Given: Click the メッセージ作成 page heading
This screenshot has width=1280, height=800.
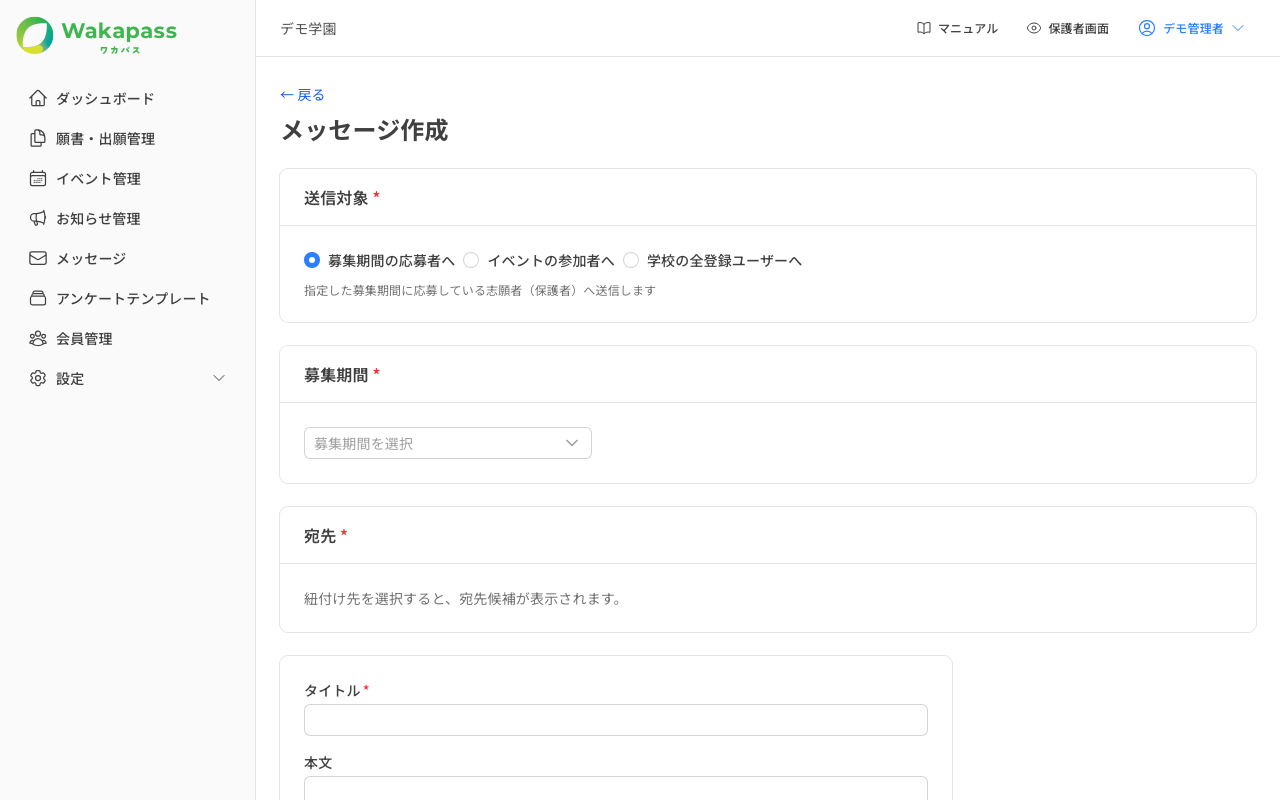Looking at the screenshot, I should [x=364, y=131].
